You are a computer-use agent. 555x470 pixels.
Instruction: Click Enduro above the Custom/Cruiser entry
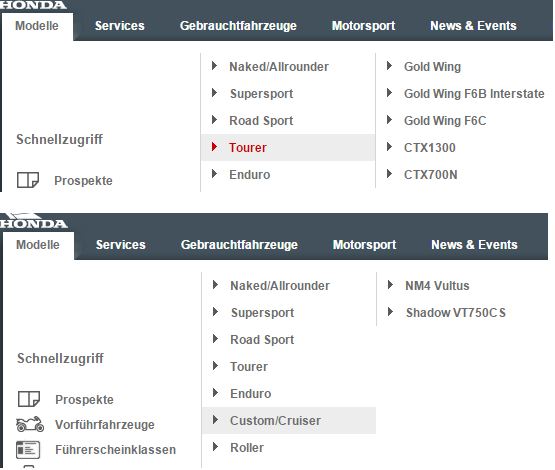click(x=251, y=394)
